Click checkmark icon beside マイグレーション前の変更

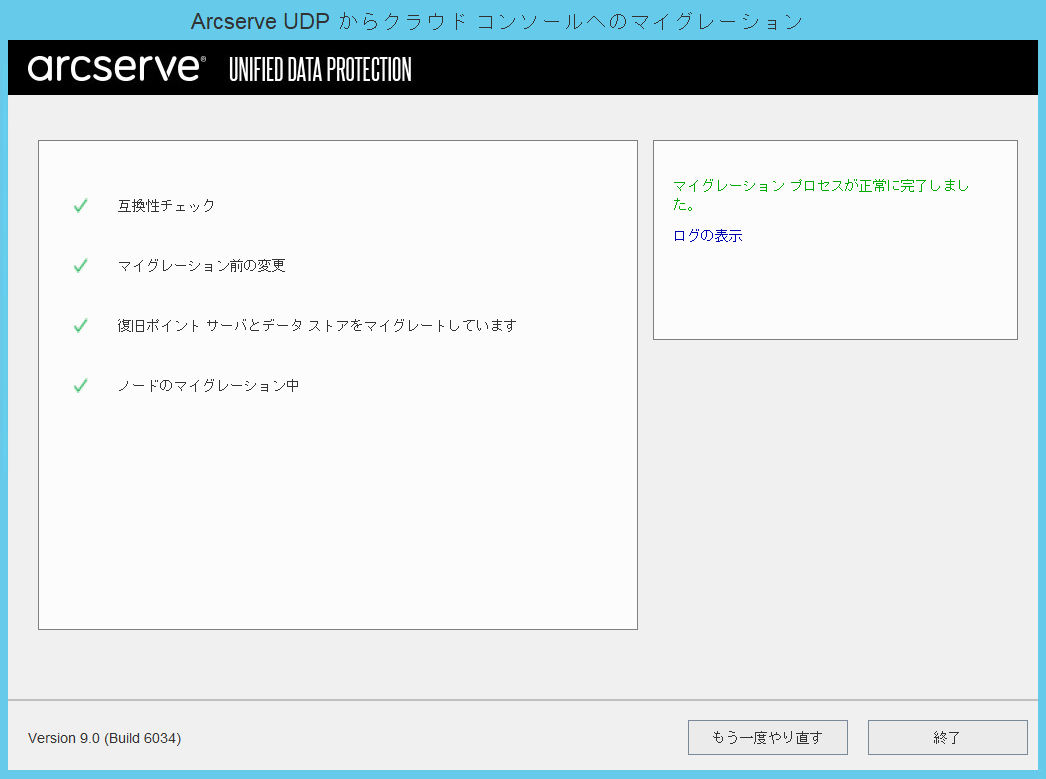pos(81,265)
